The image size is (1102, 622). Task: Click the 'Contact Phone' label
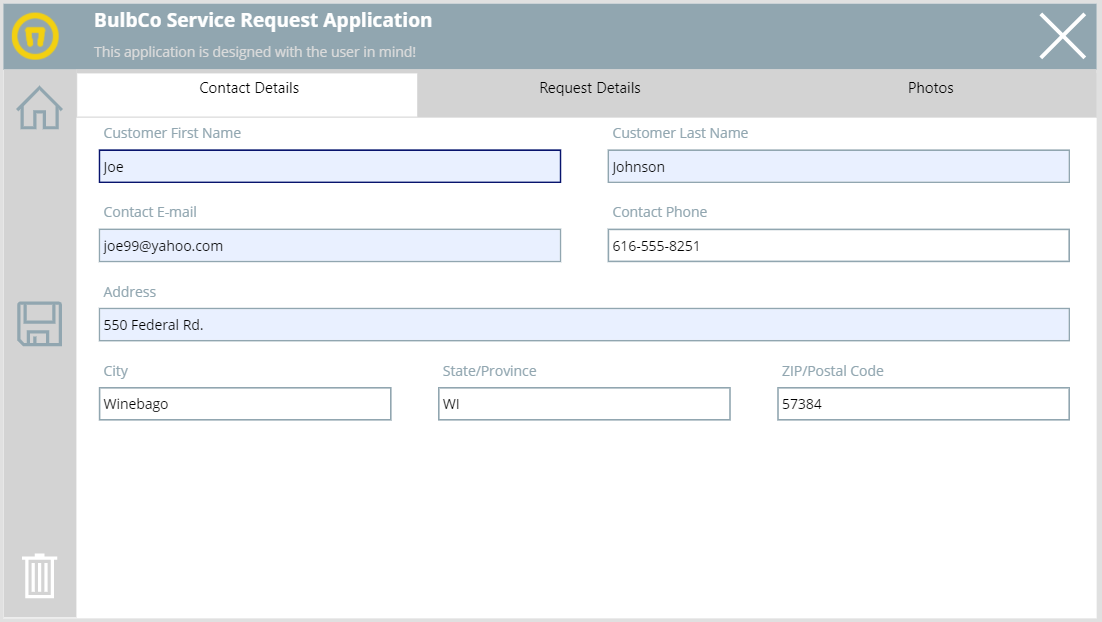pyautogui.click(x=659, y=212)
